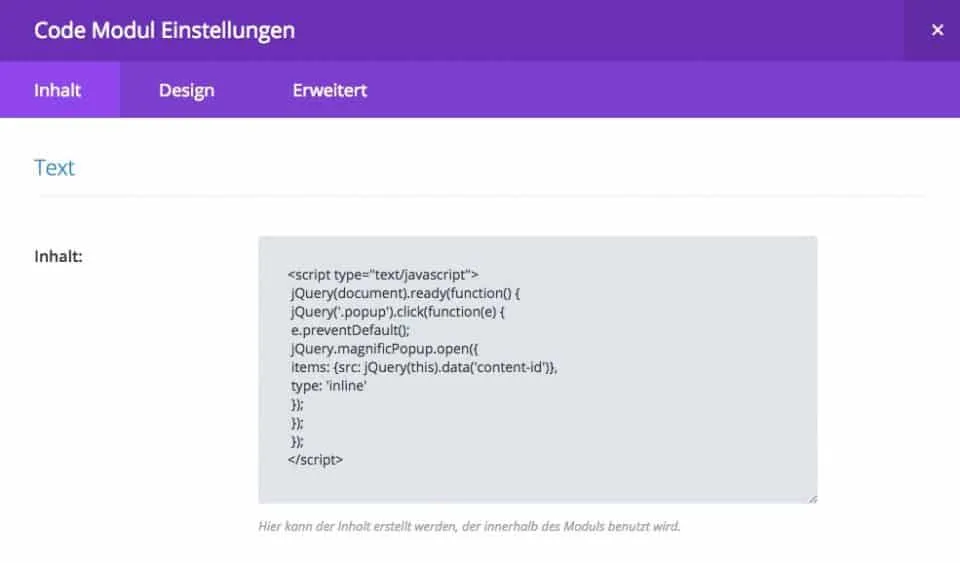Select the Erweitert tab
Viewport: 960px width, 563px height.
point(329,90)
